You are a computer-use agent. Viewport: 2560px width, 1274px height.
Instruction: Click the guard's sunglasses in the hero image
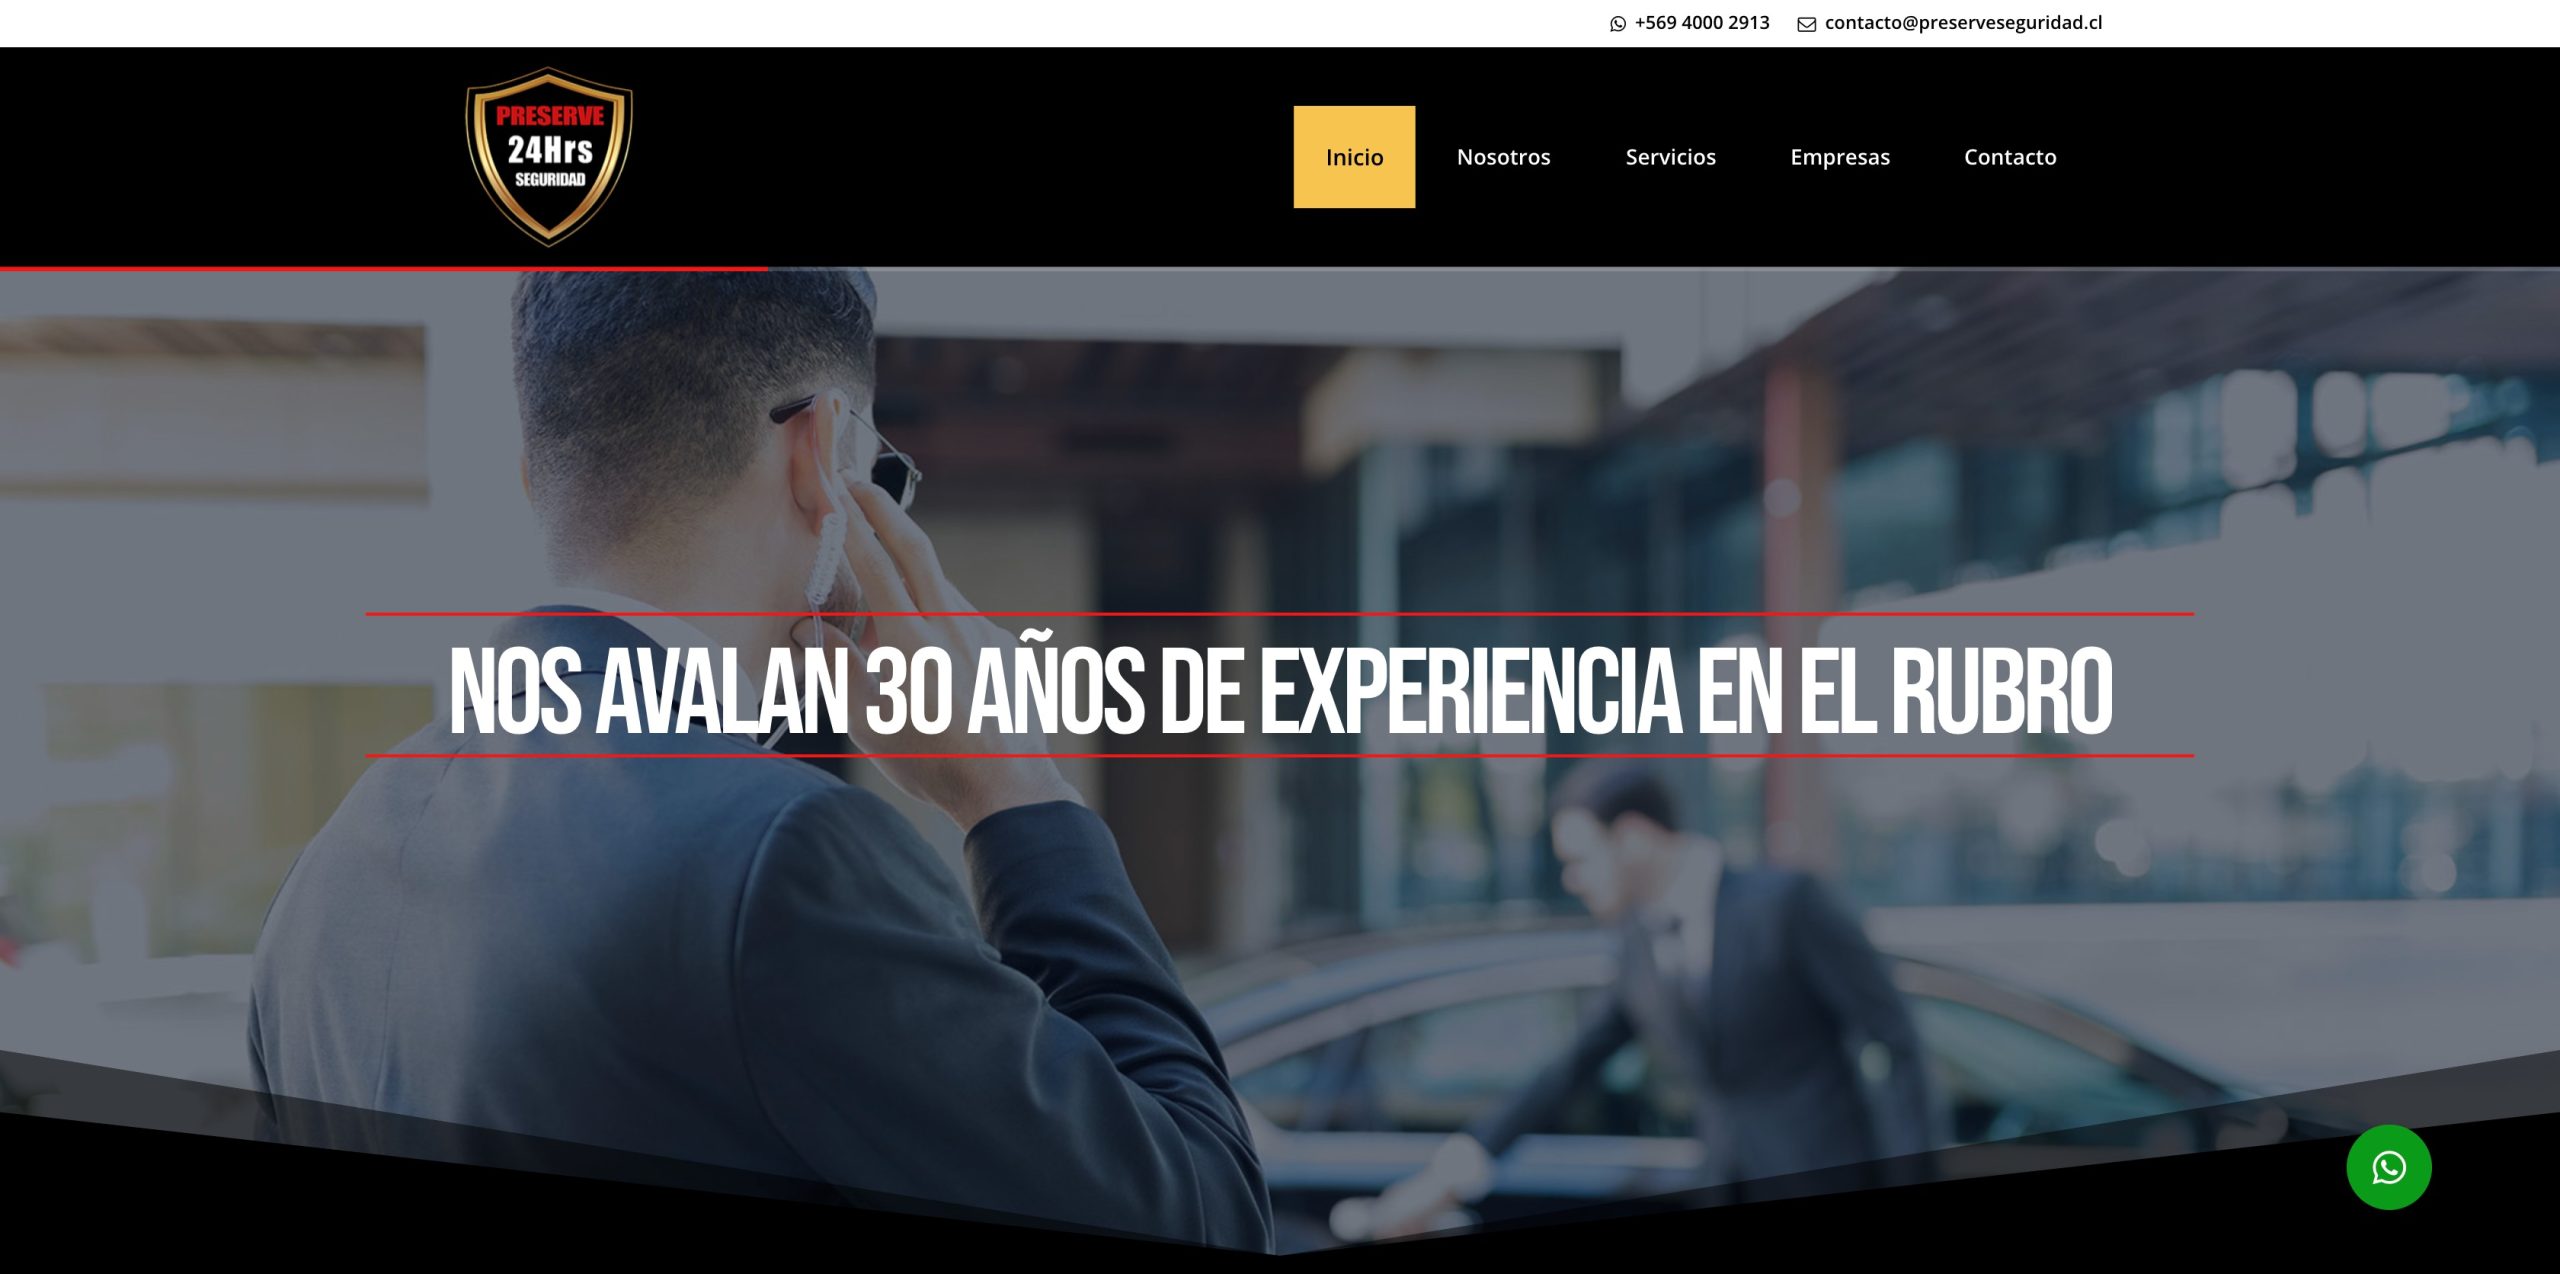pos(893,468)
